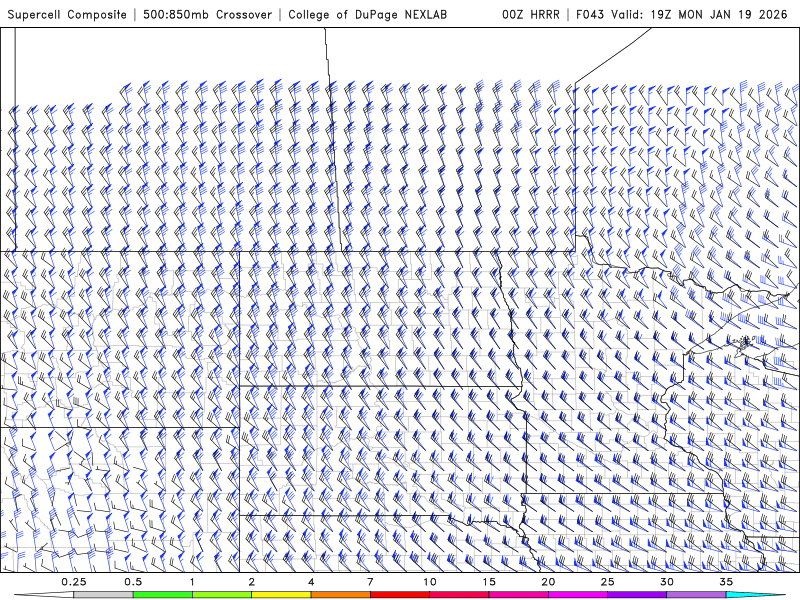Click the '7' legend value
Image resolution: width=800 pixels, height=600 pixels.
pyautogui.click(x=370, y=582)
